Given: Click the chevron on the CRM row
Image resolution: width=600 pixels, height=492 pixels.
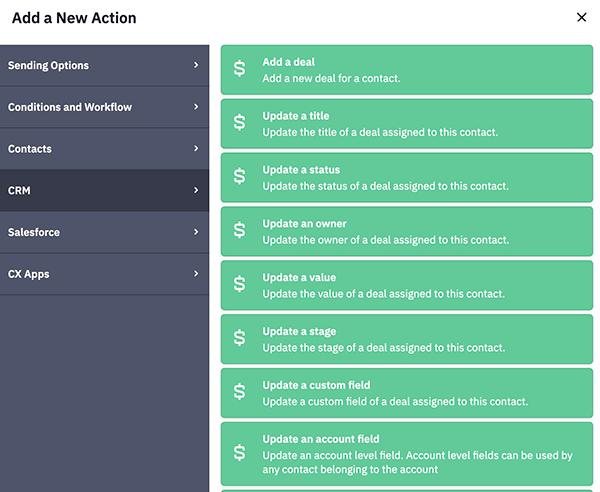Looking at the screenshot, I should pyautogui.click(x=196, y=190).
